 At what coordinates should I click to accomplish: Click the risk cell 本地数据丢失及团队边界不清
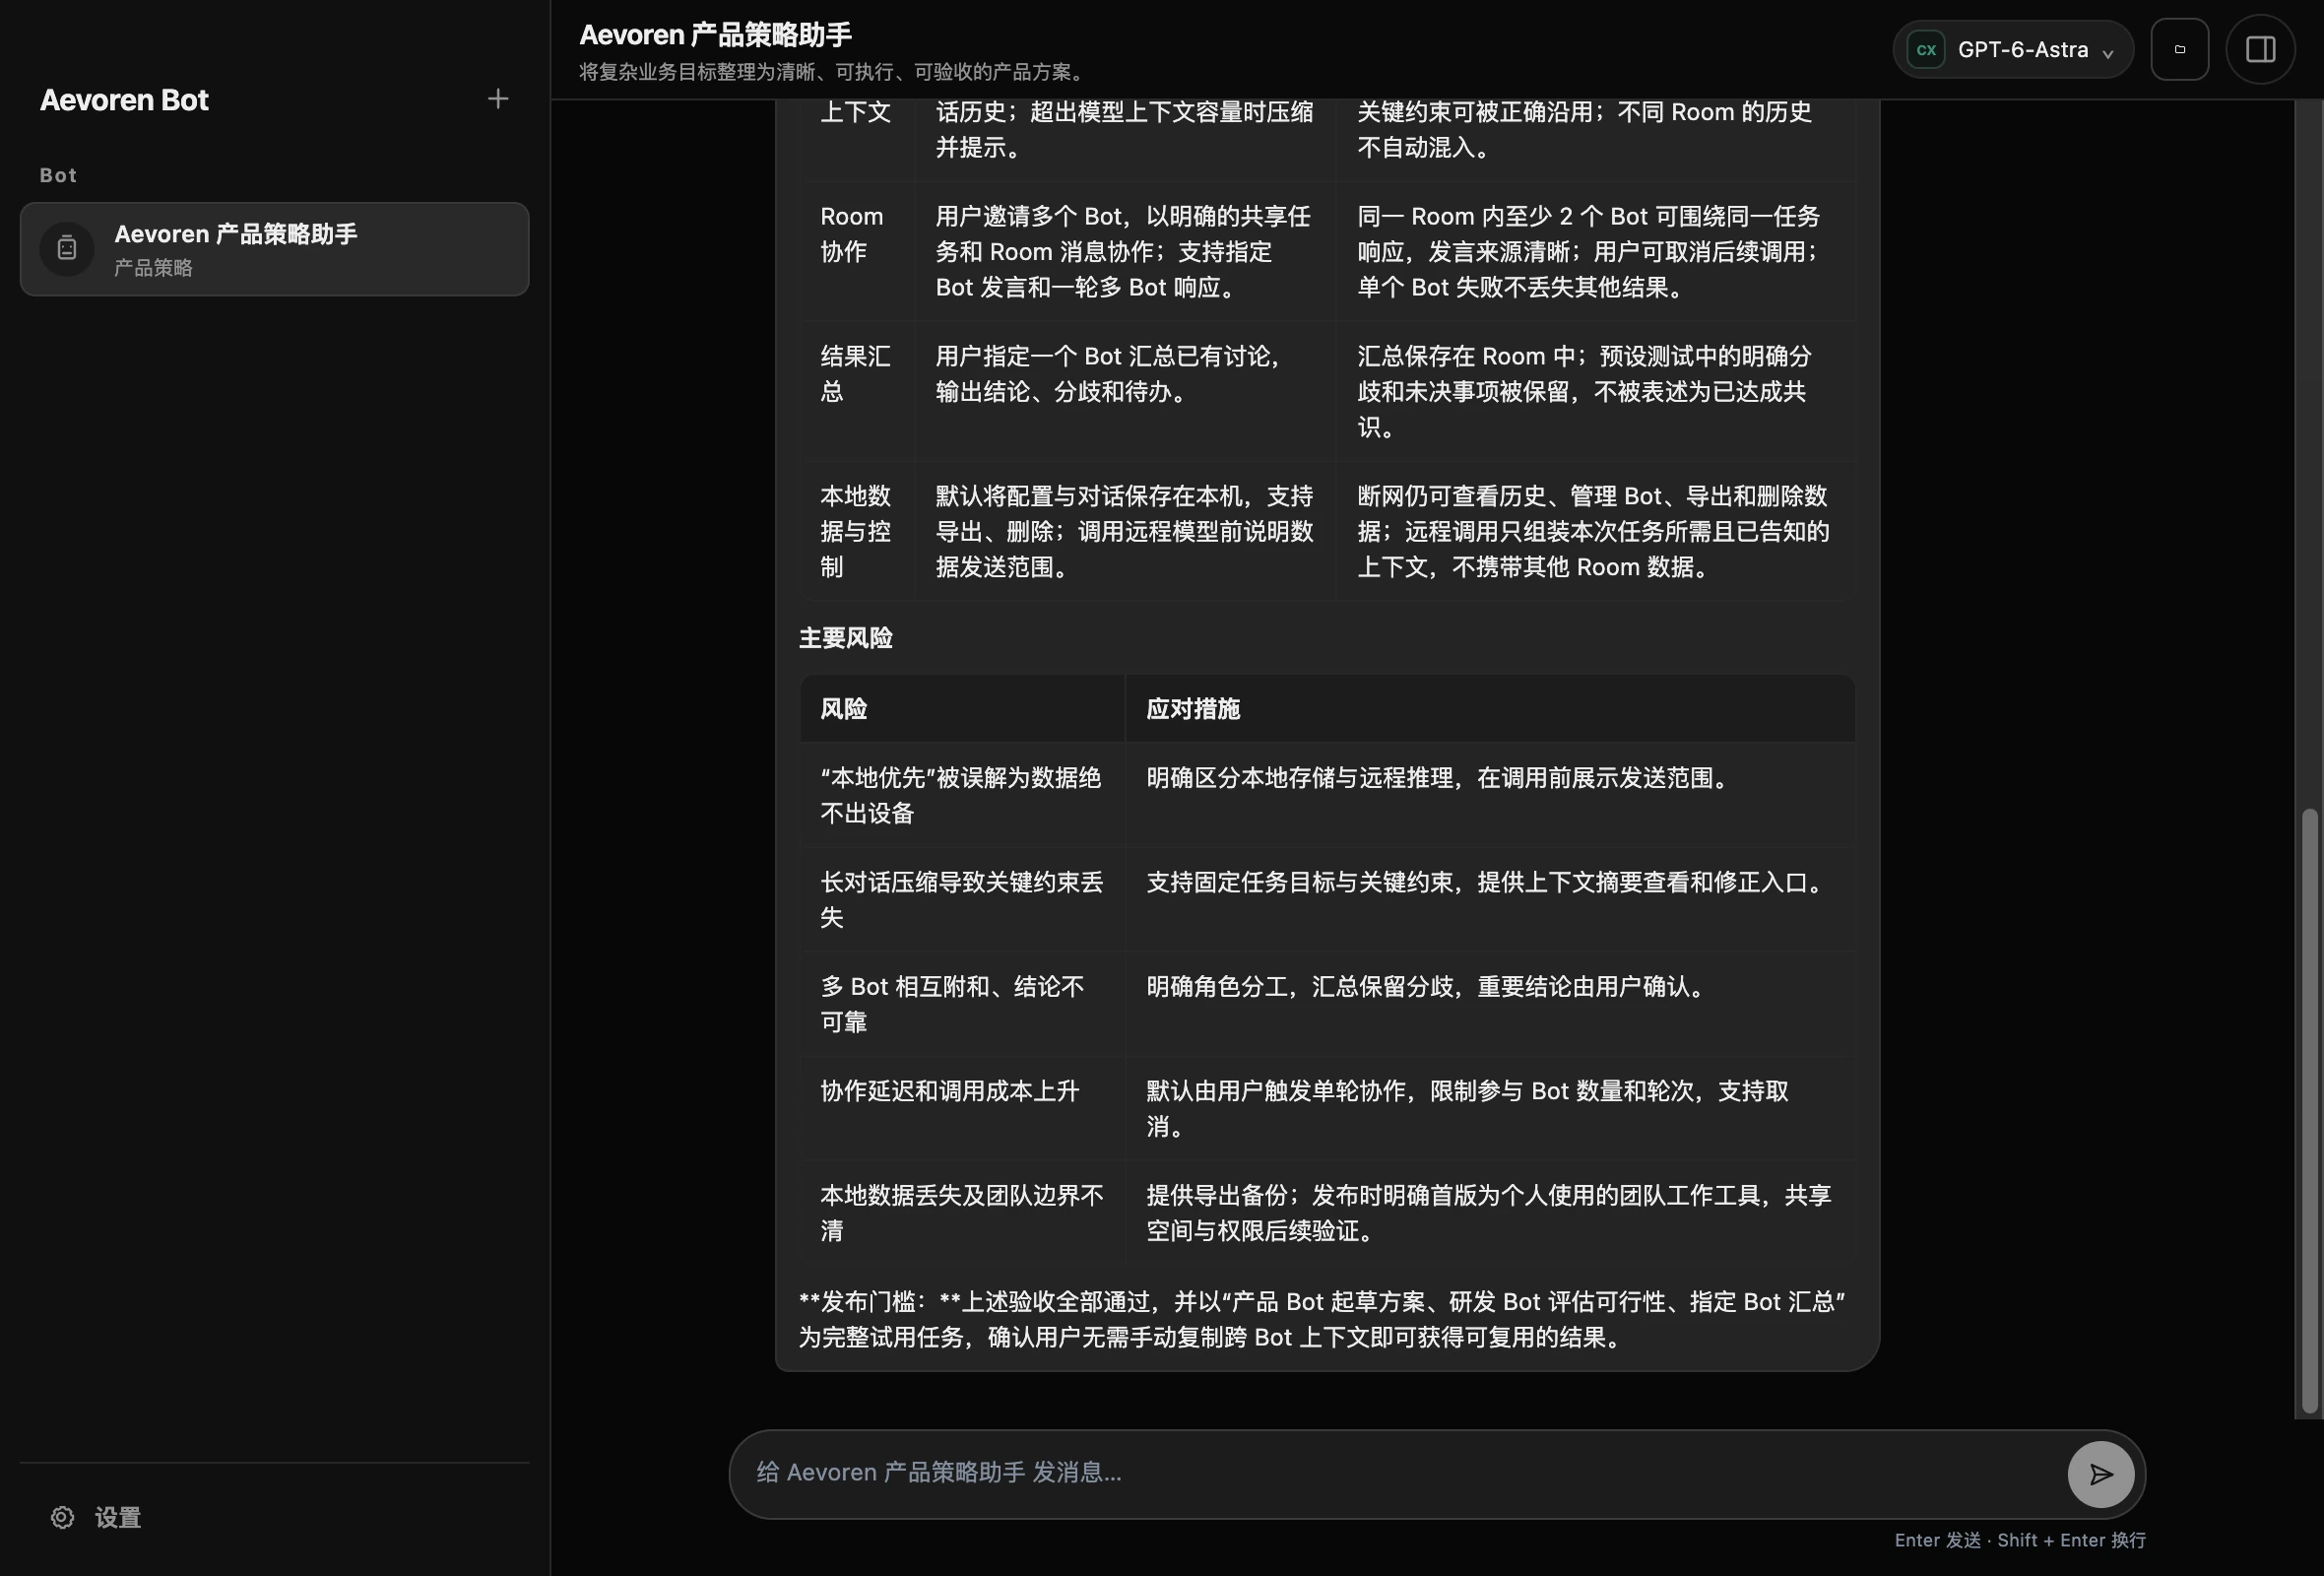click(x=961, y=1213)
